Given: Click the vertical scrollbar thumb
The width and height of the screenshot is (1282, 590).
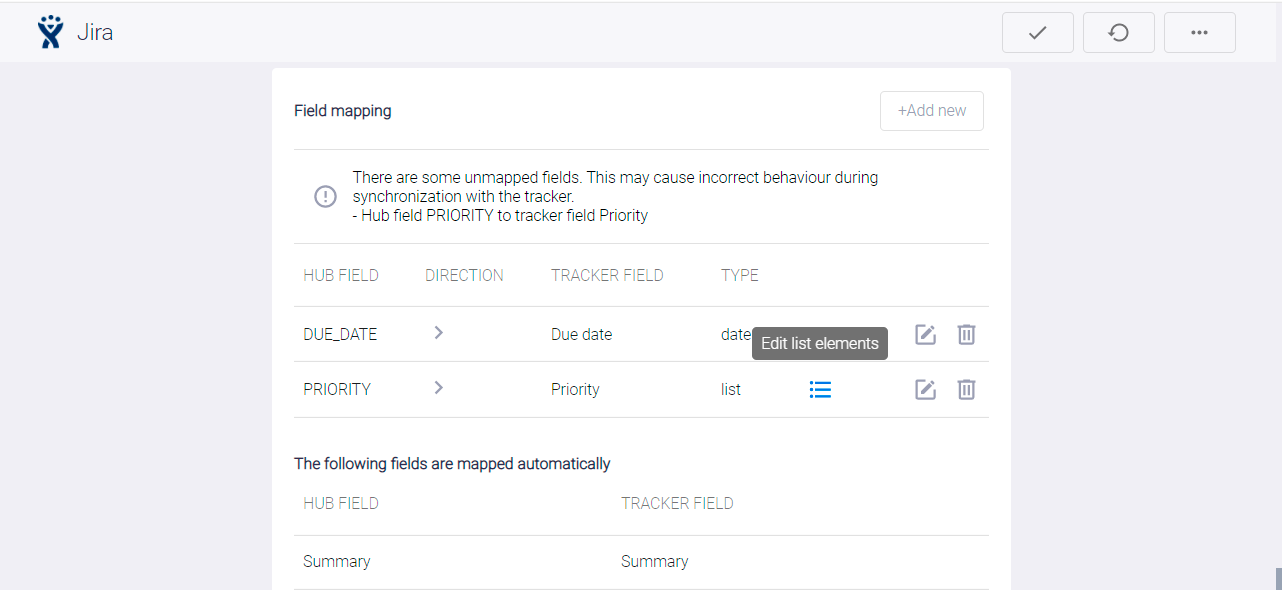Looking at the screenshot, I should pyautogui.click(x=1277, y=578).
